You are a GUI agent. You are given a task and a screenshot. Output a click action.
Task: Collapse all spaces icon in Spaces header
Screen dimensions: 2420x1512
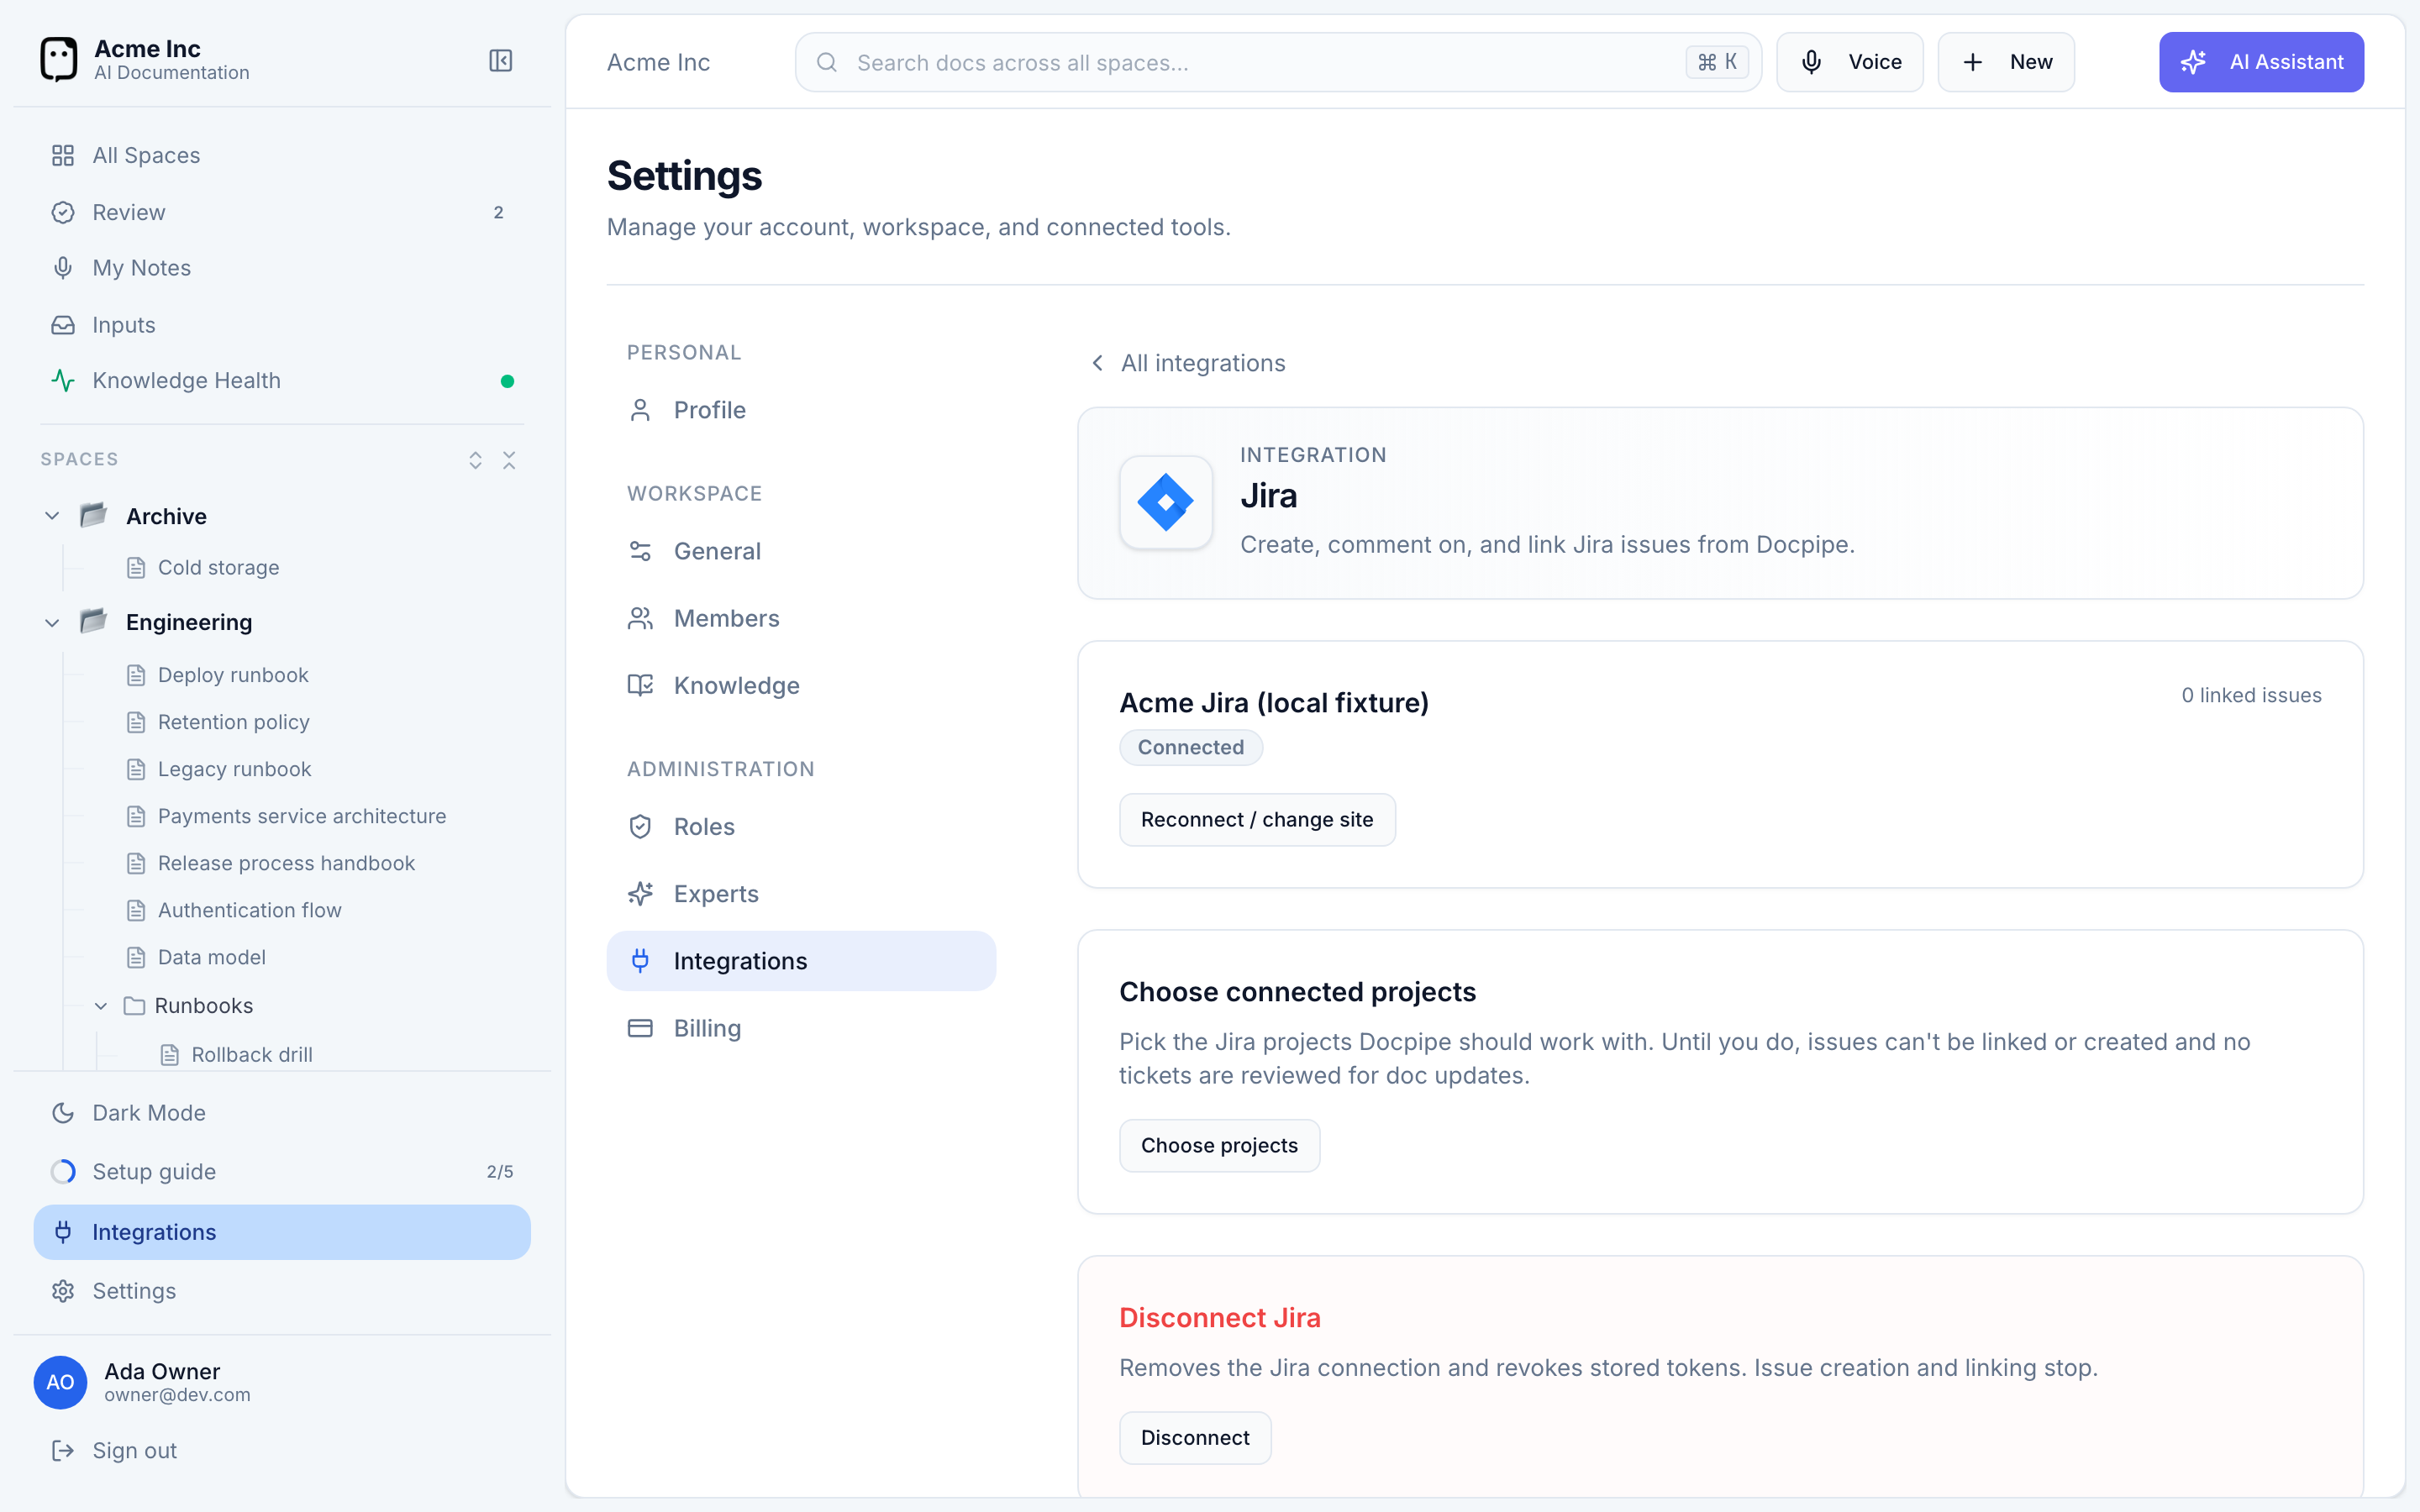click(x=509, y=459)
